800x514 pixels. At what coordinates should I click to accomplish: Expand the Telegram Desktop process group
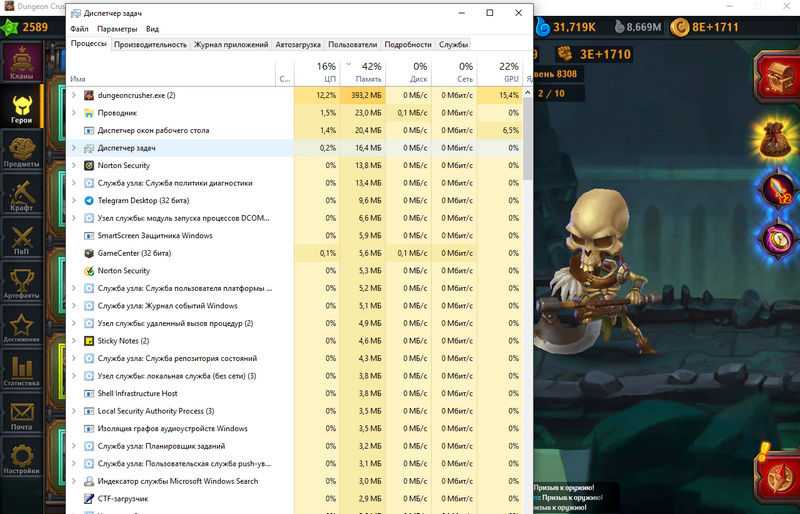coord(73,201)
